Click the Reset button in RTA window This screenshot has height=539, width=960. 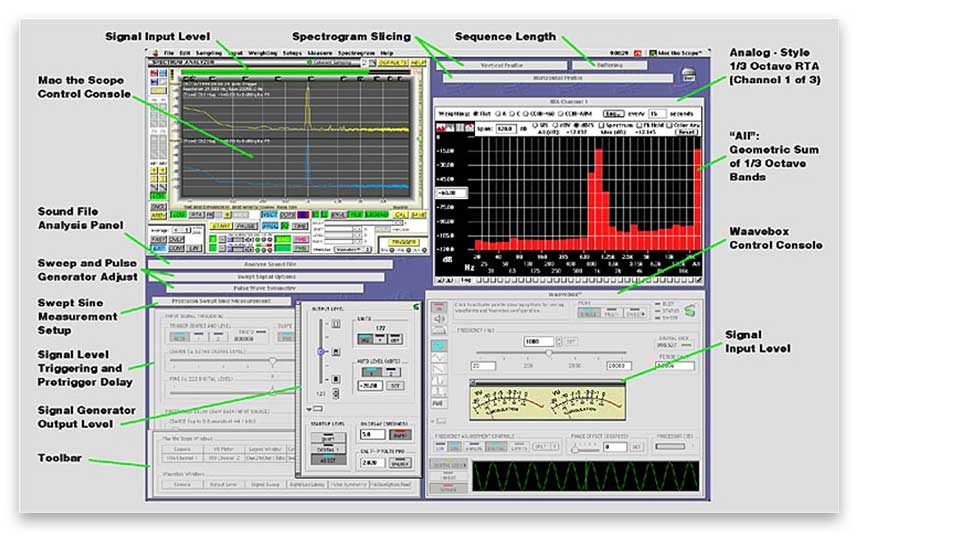(686, 132)
